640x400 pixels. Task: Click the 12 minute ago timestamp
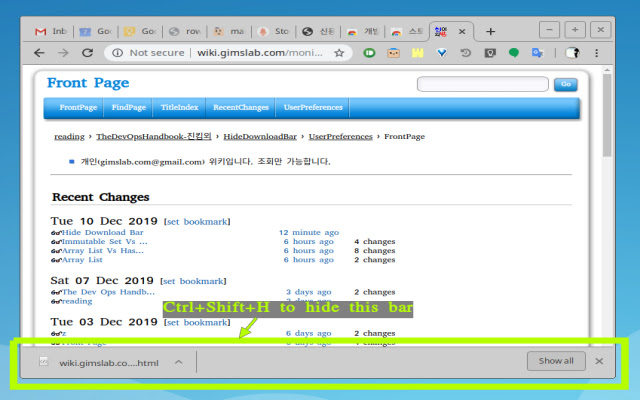click(309, 232)
